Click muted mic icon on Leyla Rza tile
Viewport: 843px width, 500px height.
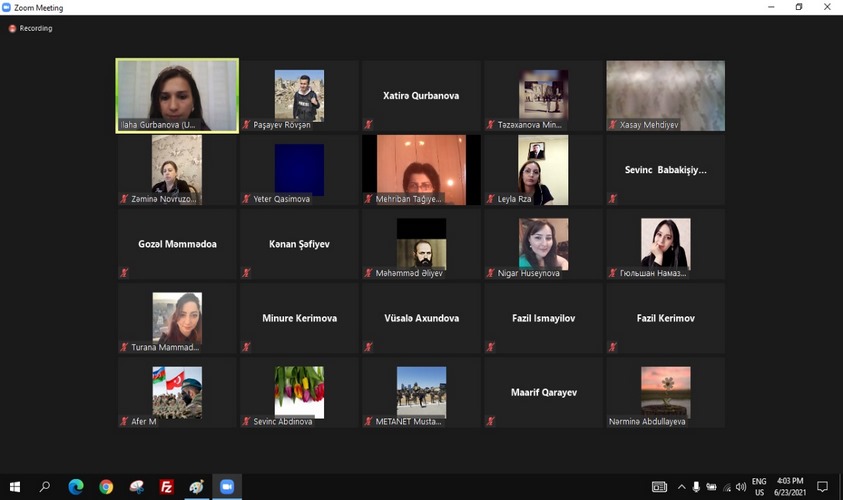[491, 199]
